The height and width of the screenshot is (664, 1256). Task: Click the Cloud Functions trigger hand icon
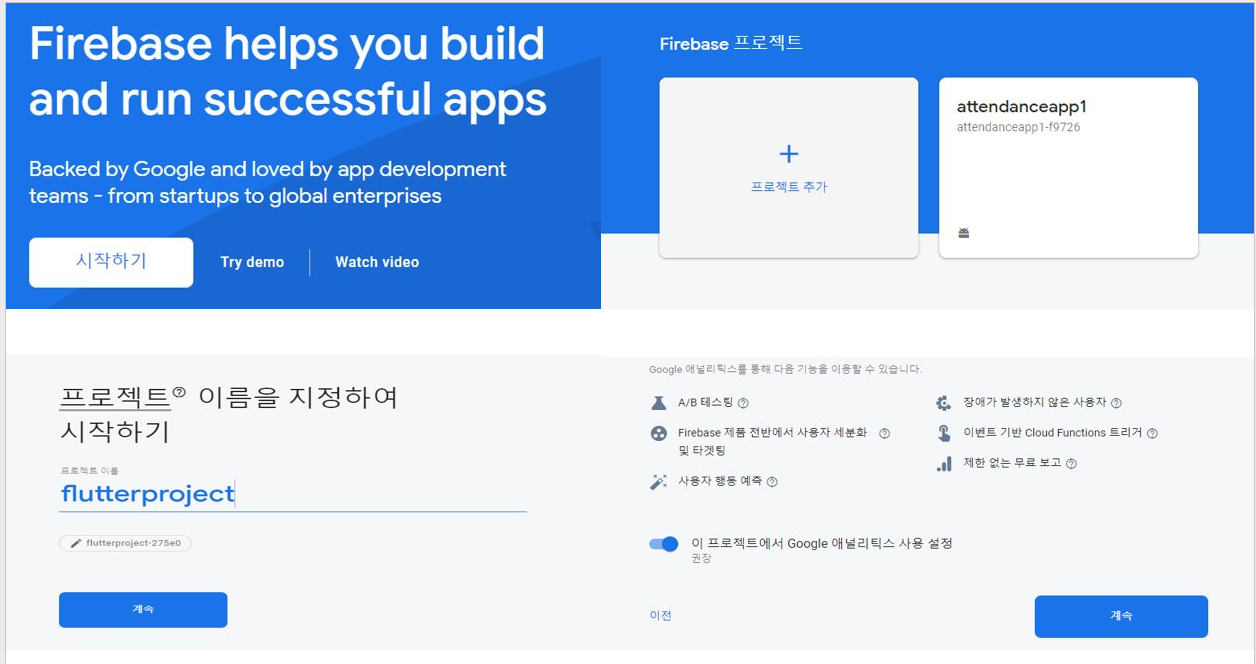pos(943,433)
